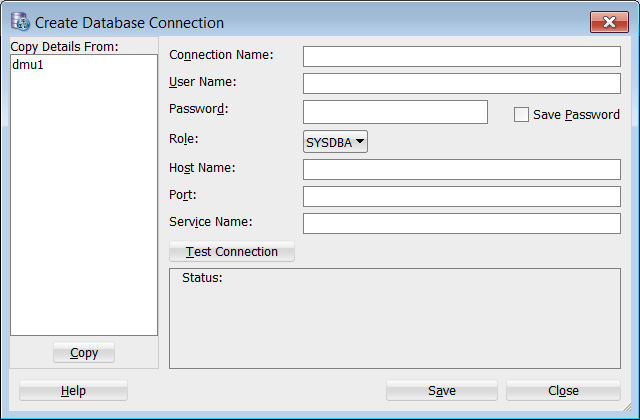Enable the Save Password checkbox
This screenshot has height=420, width=640.
click(x=521, y=115)
